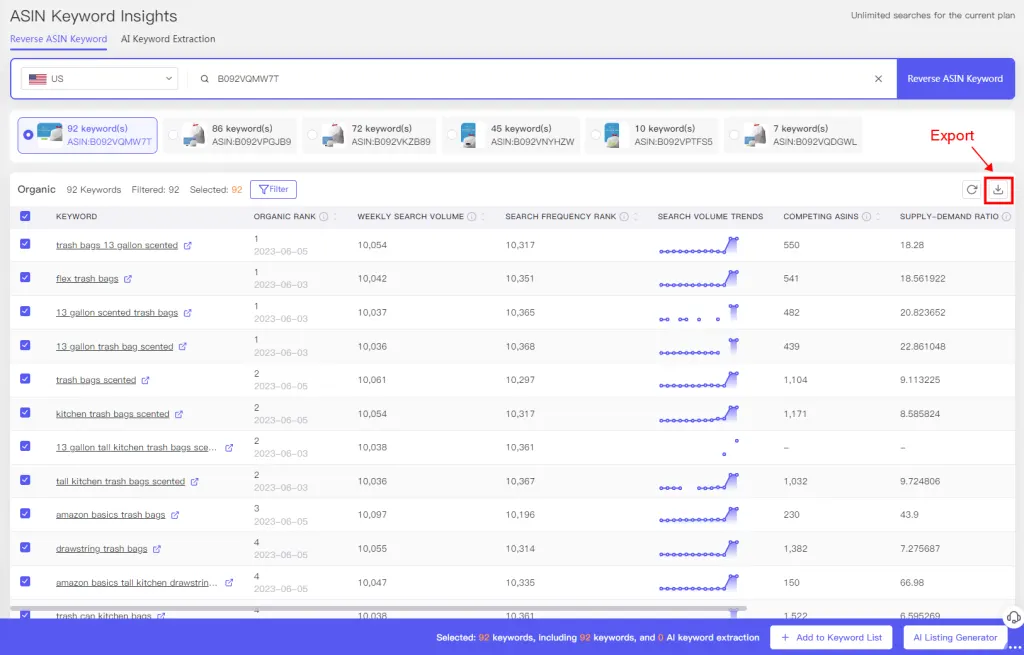Open the AI Listing Generator button
The width and height of the screenshot is (1024, 655).
(x=955, y=637)
